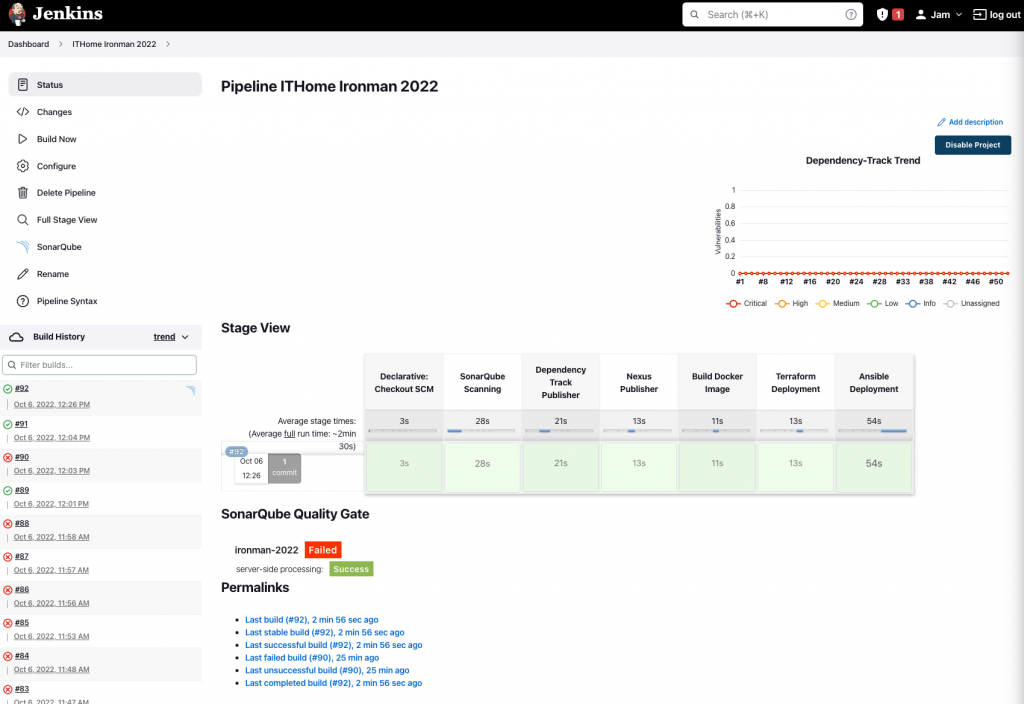Expand the Build History trend chevron
The height and width of the screenshot is (704, 1024).
coord(185,337)
